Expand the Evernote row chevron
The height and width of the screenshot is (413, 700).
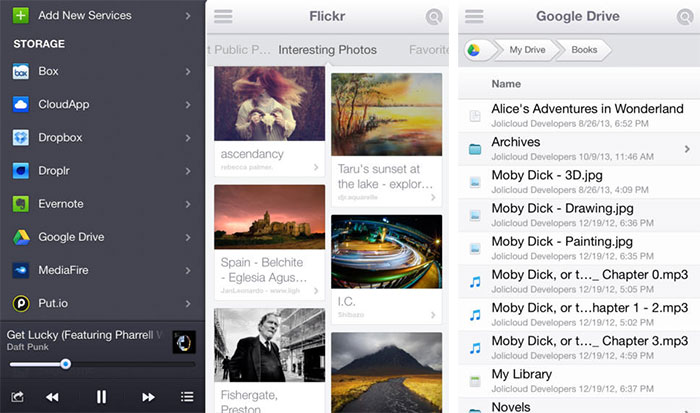[188, 204]
